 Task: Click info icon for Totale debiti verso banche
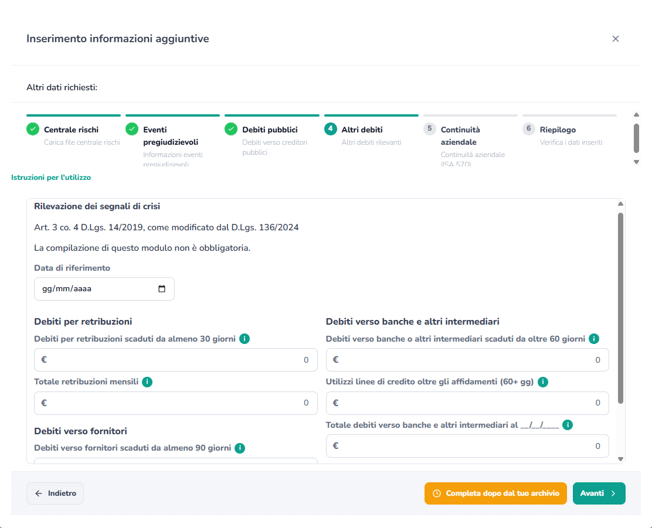click(x=567, y=425)
